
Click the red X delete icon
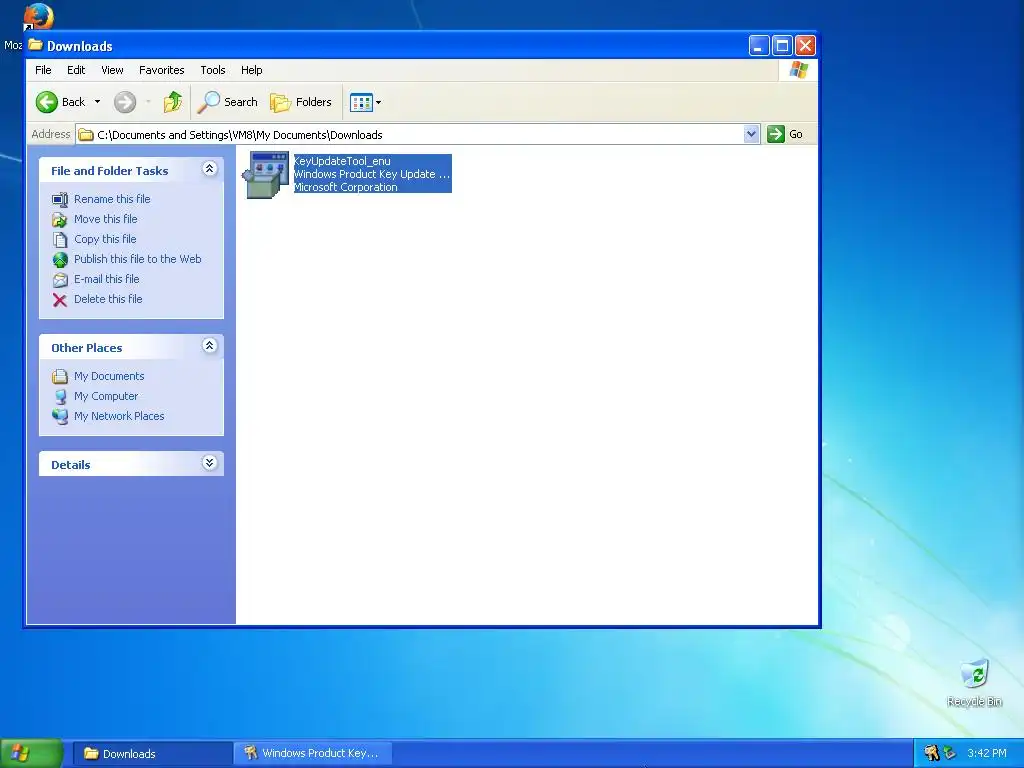59,300
